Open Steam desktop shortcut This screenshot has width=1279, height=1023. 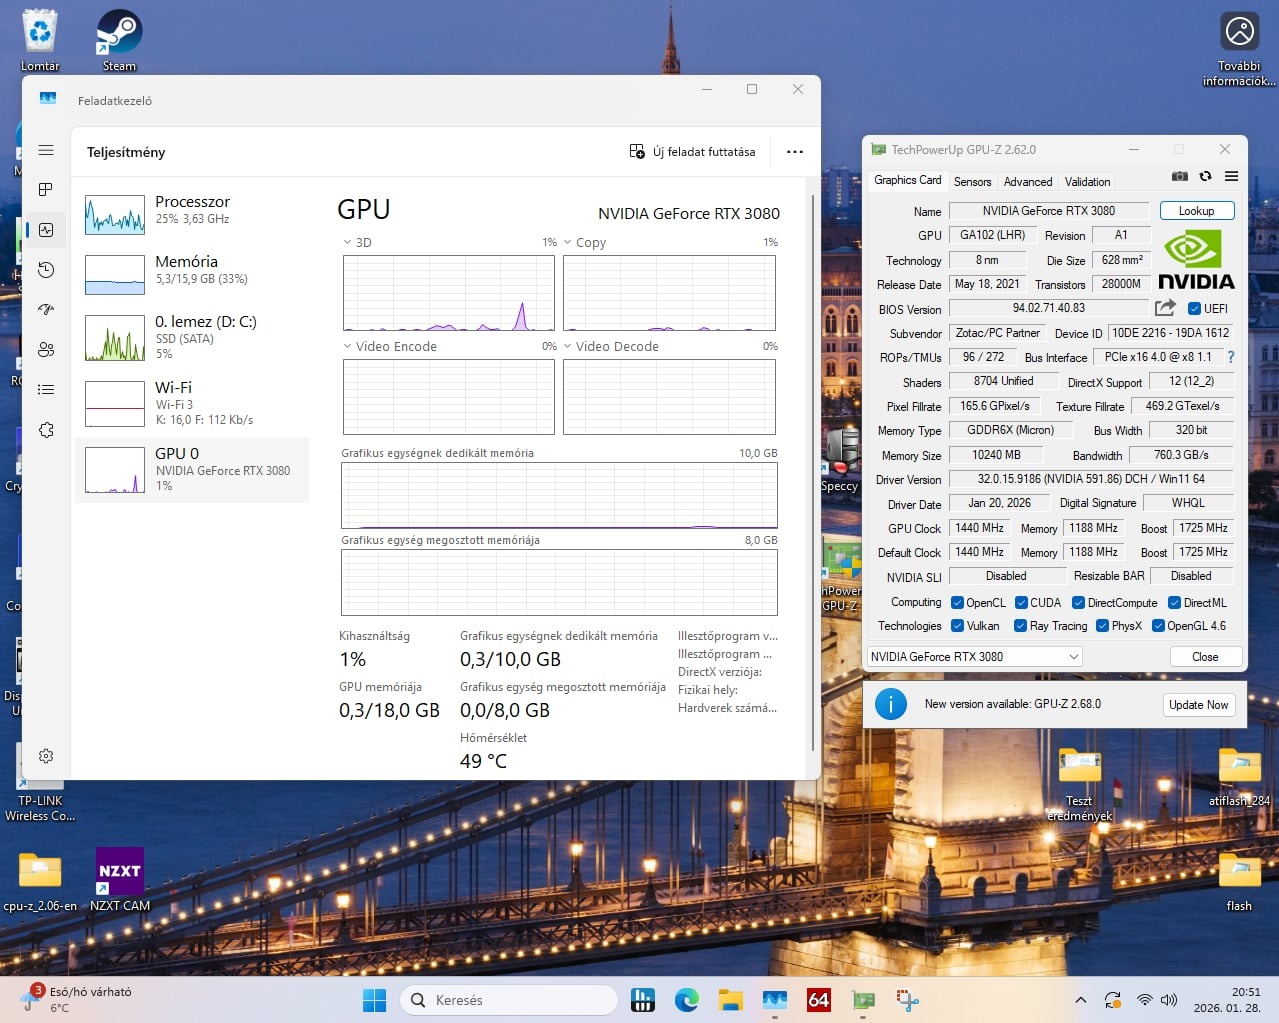tap(119, 40)
